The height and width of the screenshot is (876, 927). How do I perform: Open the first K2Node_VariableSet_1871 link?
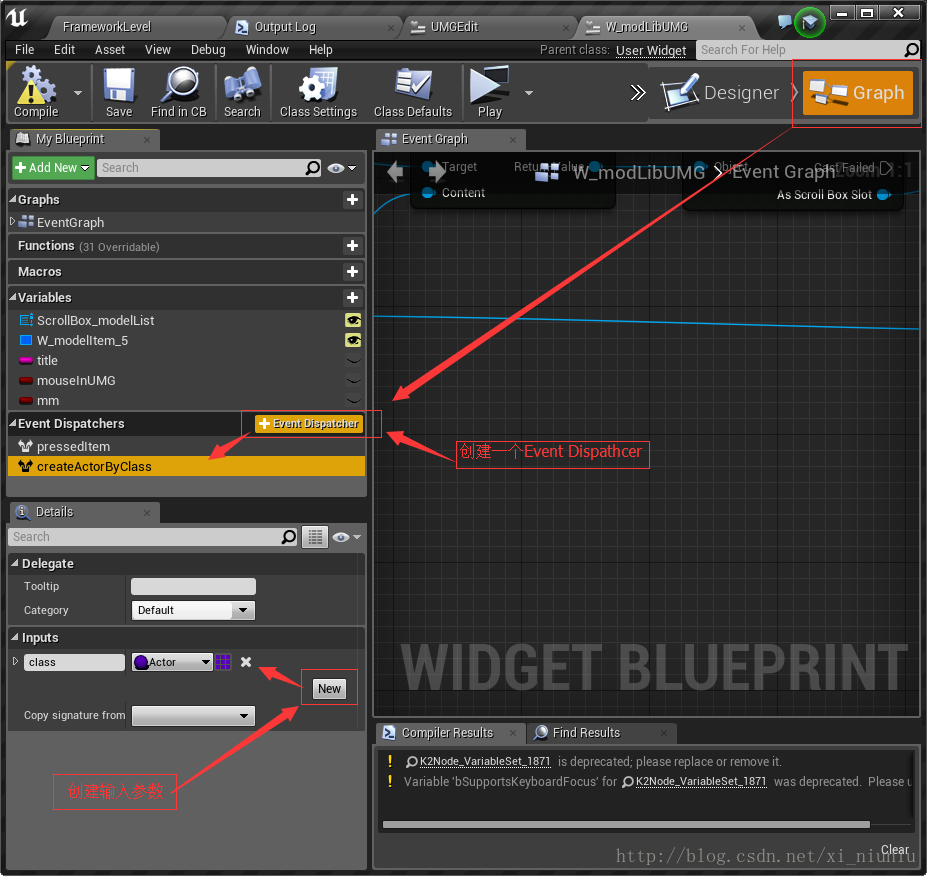pyautogui.click(x=485, y=761)
